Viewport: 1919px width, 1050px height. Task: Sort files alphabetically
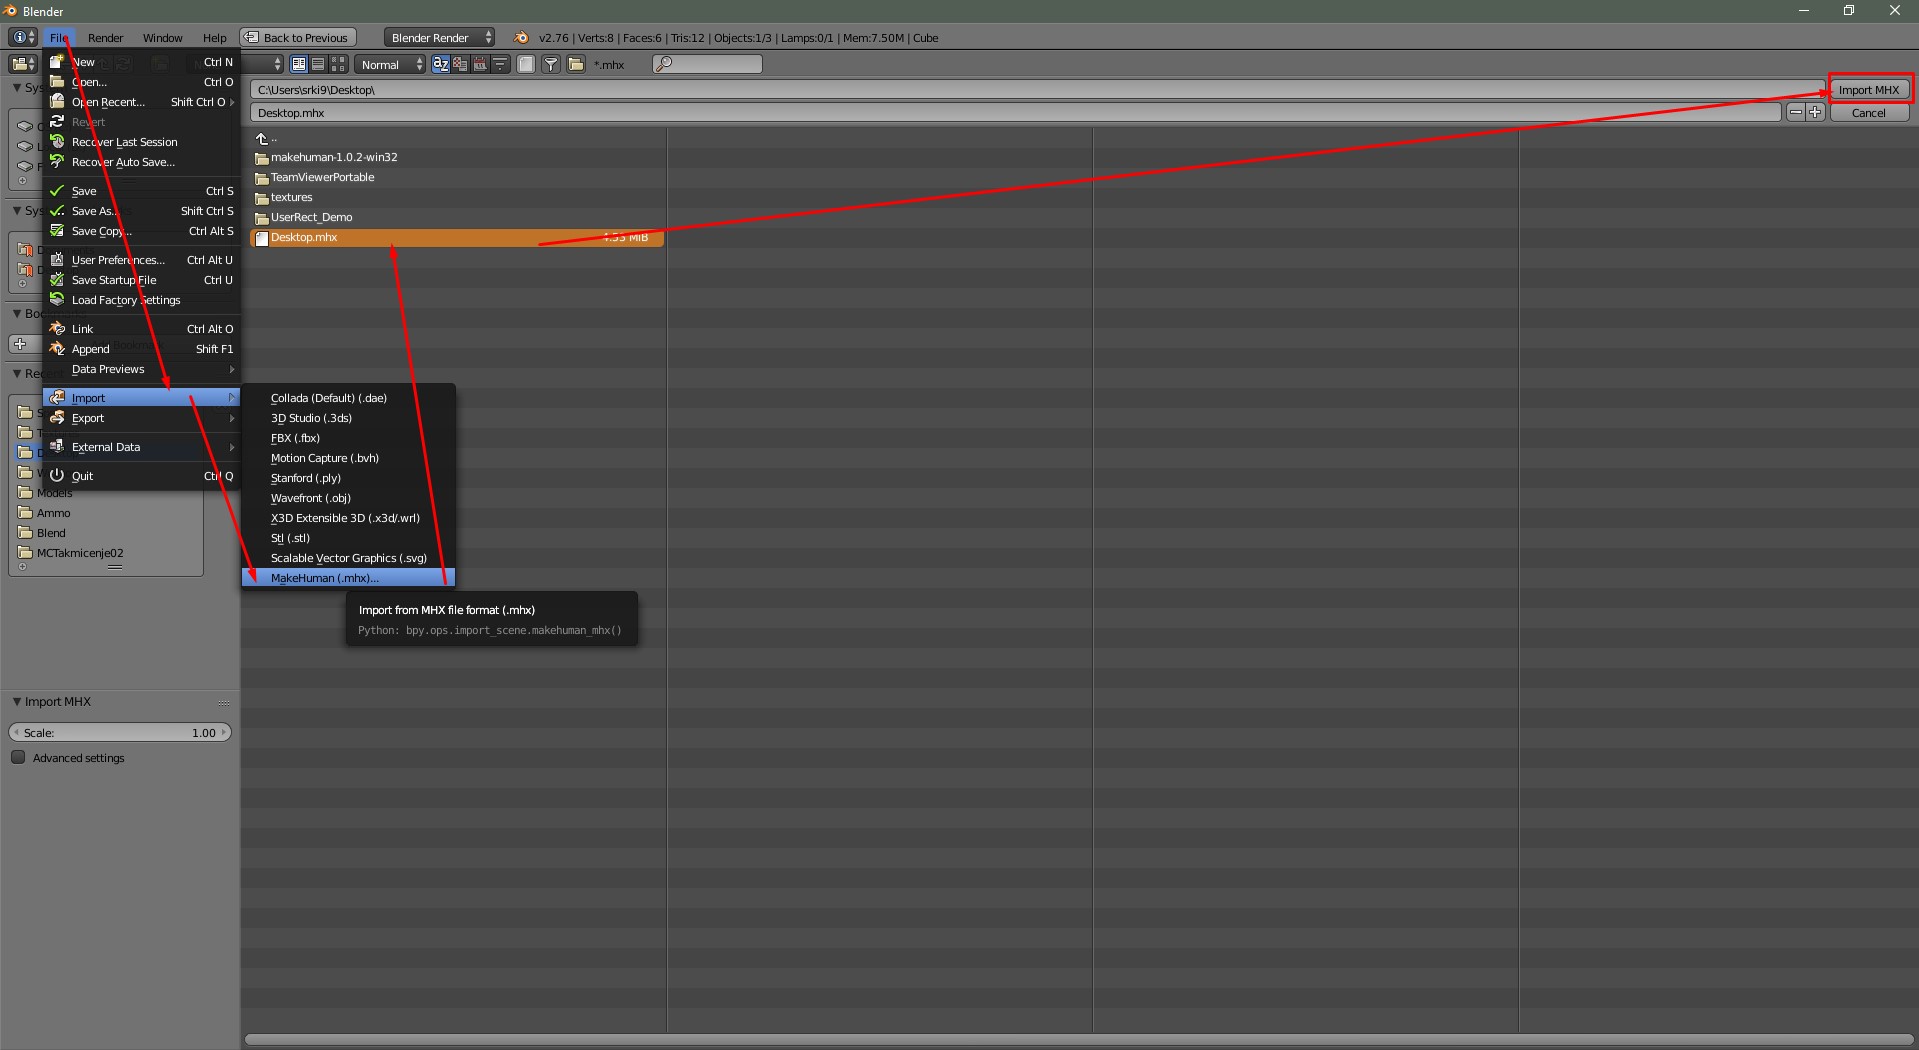click(x=441, y=64)
